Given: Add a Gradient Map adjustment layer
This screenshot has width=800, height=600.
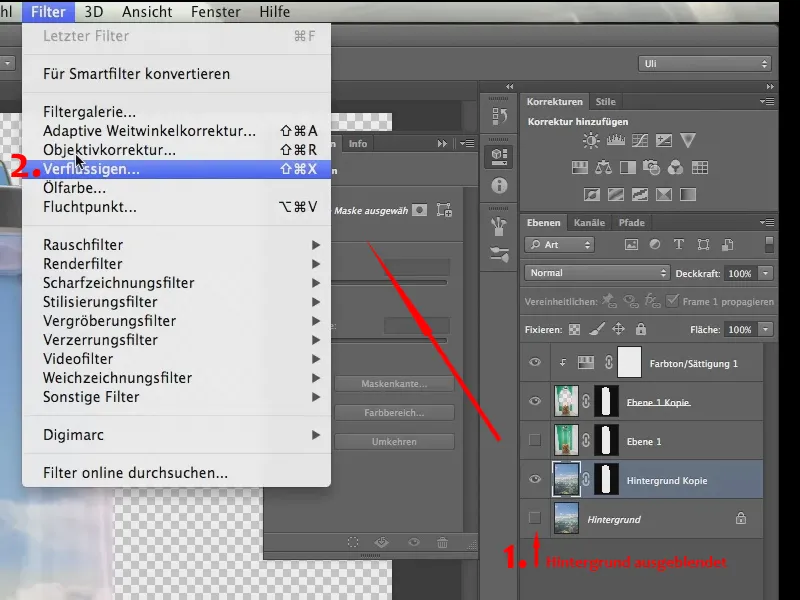Looking at the screenshot, I should coord(688,194).
